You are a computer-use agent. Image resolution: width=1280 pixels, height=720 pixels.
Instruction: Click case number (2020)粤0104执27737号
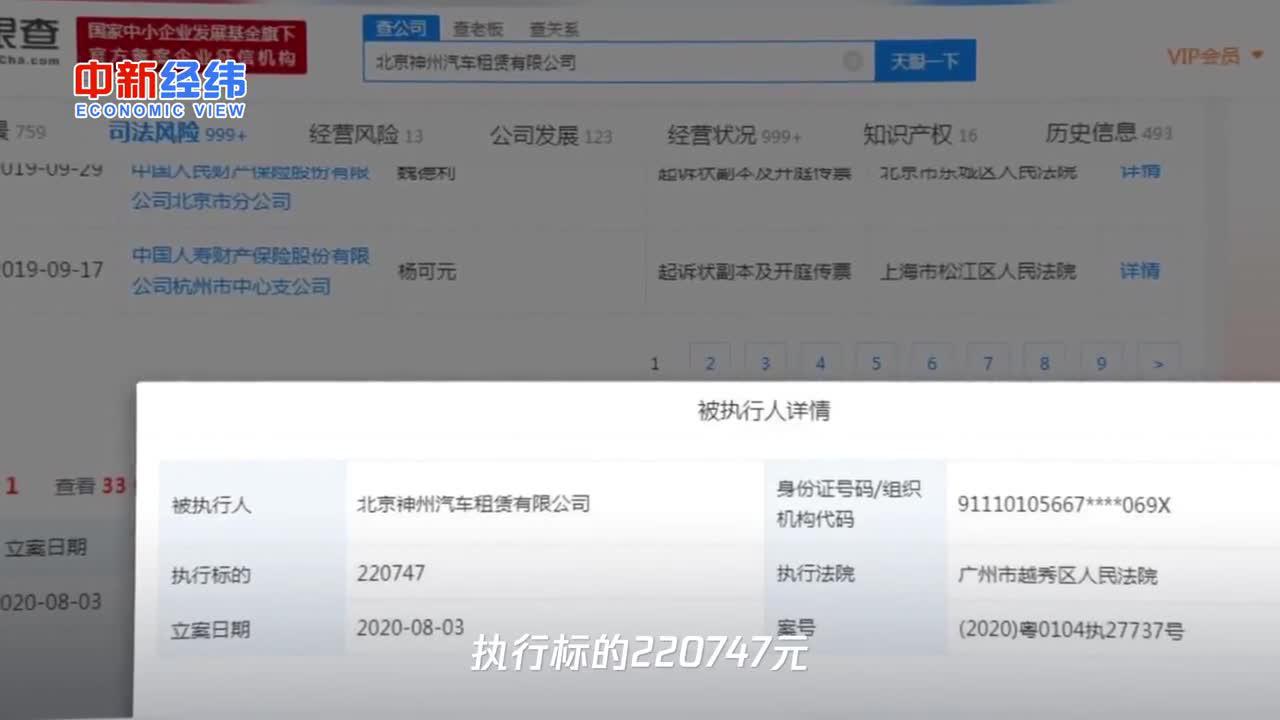(x=1071, y=631)
